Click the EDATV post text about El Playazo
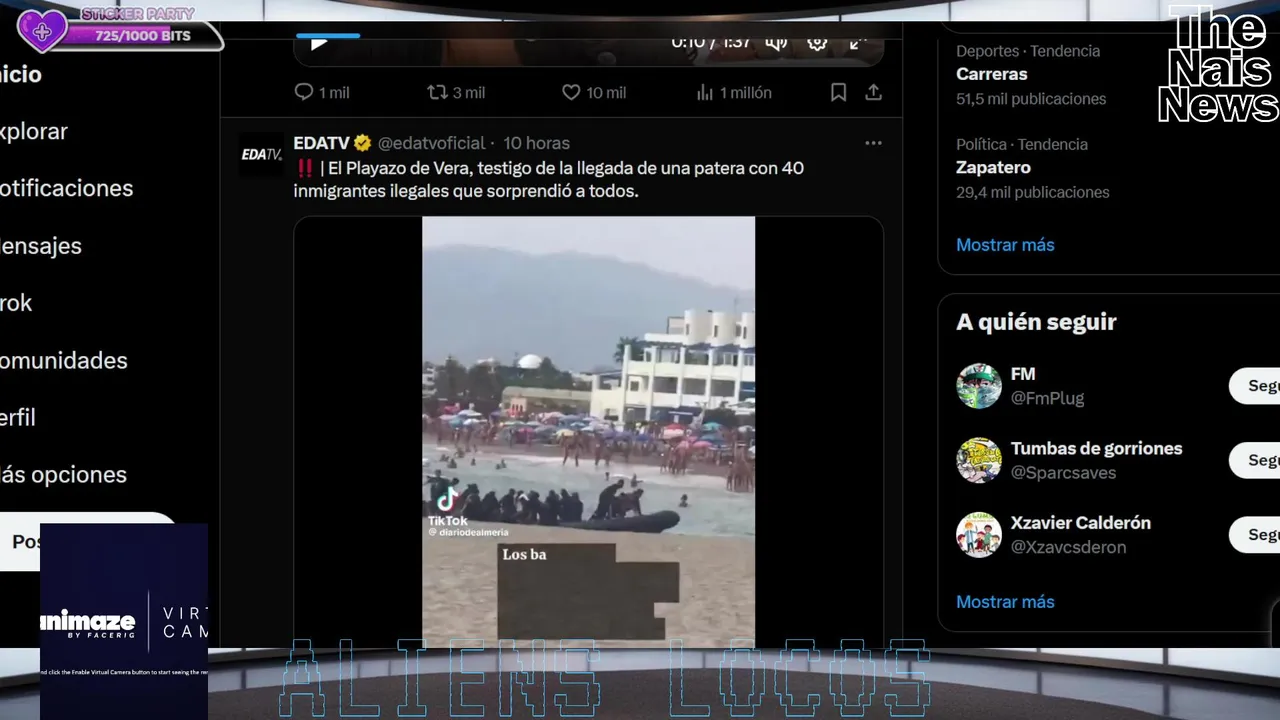 [549, 179]
